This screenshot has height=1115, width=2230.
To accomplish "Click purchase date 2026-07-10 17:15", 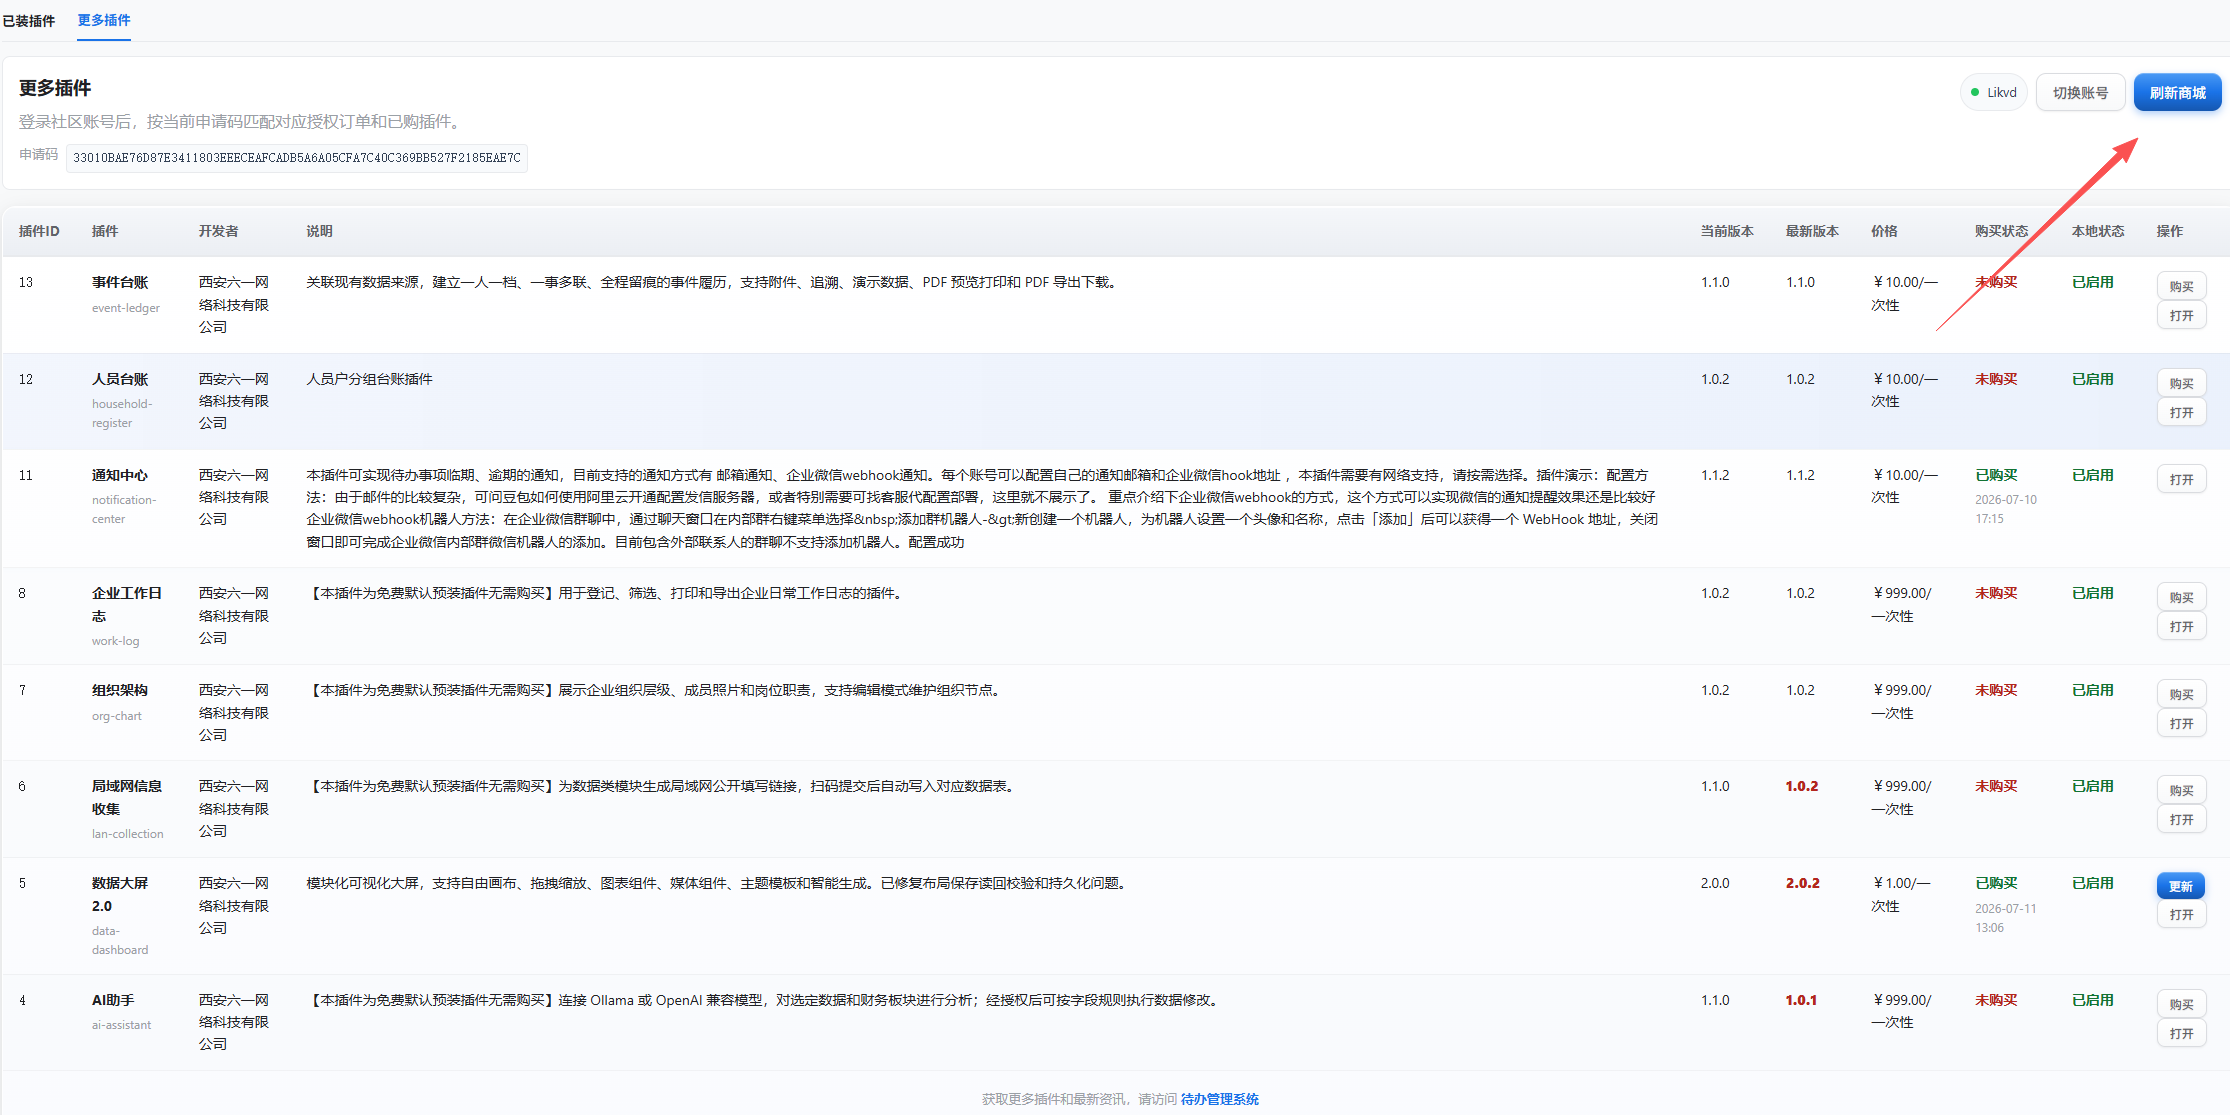I will [x=2006, y=509].
